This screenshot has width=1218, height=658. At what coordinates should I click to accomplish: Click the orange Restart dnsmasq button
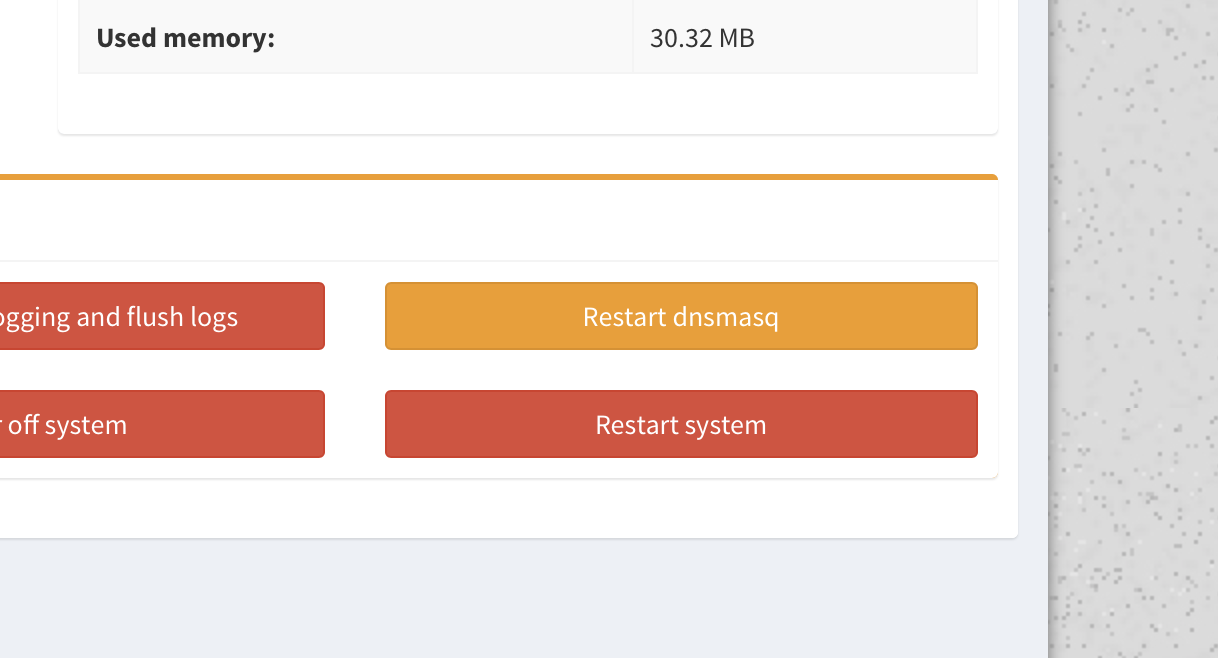pos(681,316)
